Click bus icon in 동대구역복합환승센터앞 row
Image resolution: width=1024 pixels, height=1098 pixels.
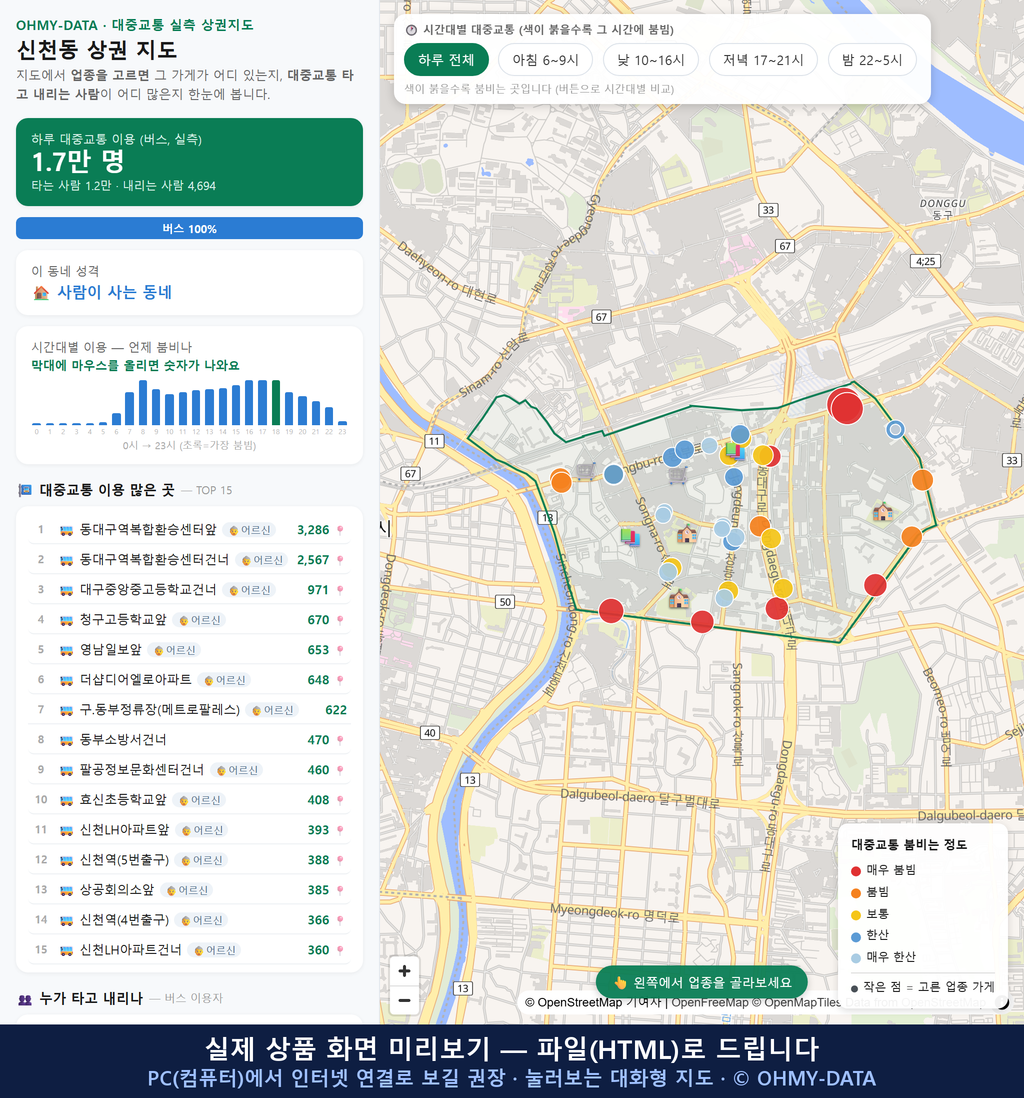67,531
